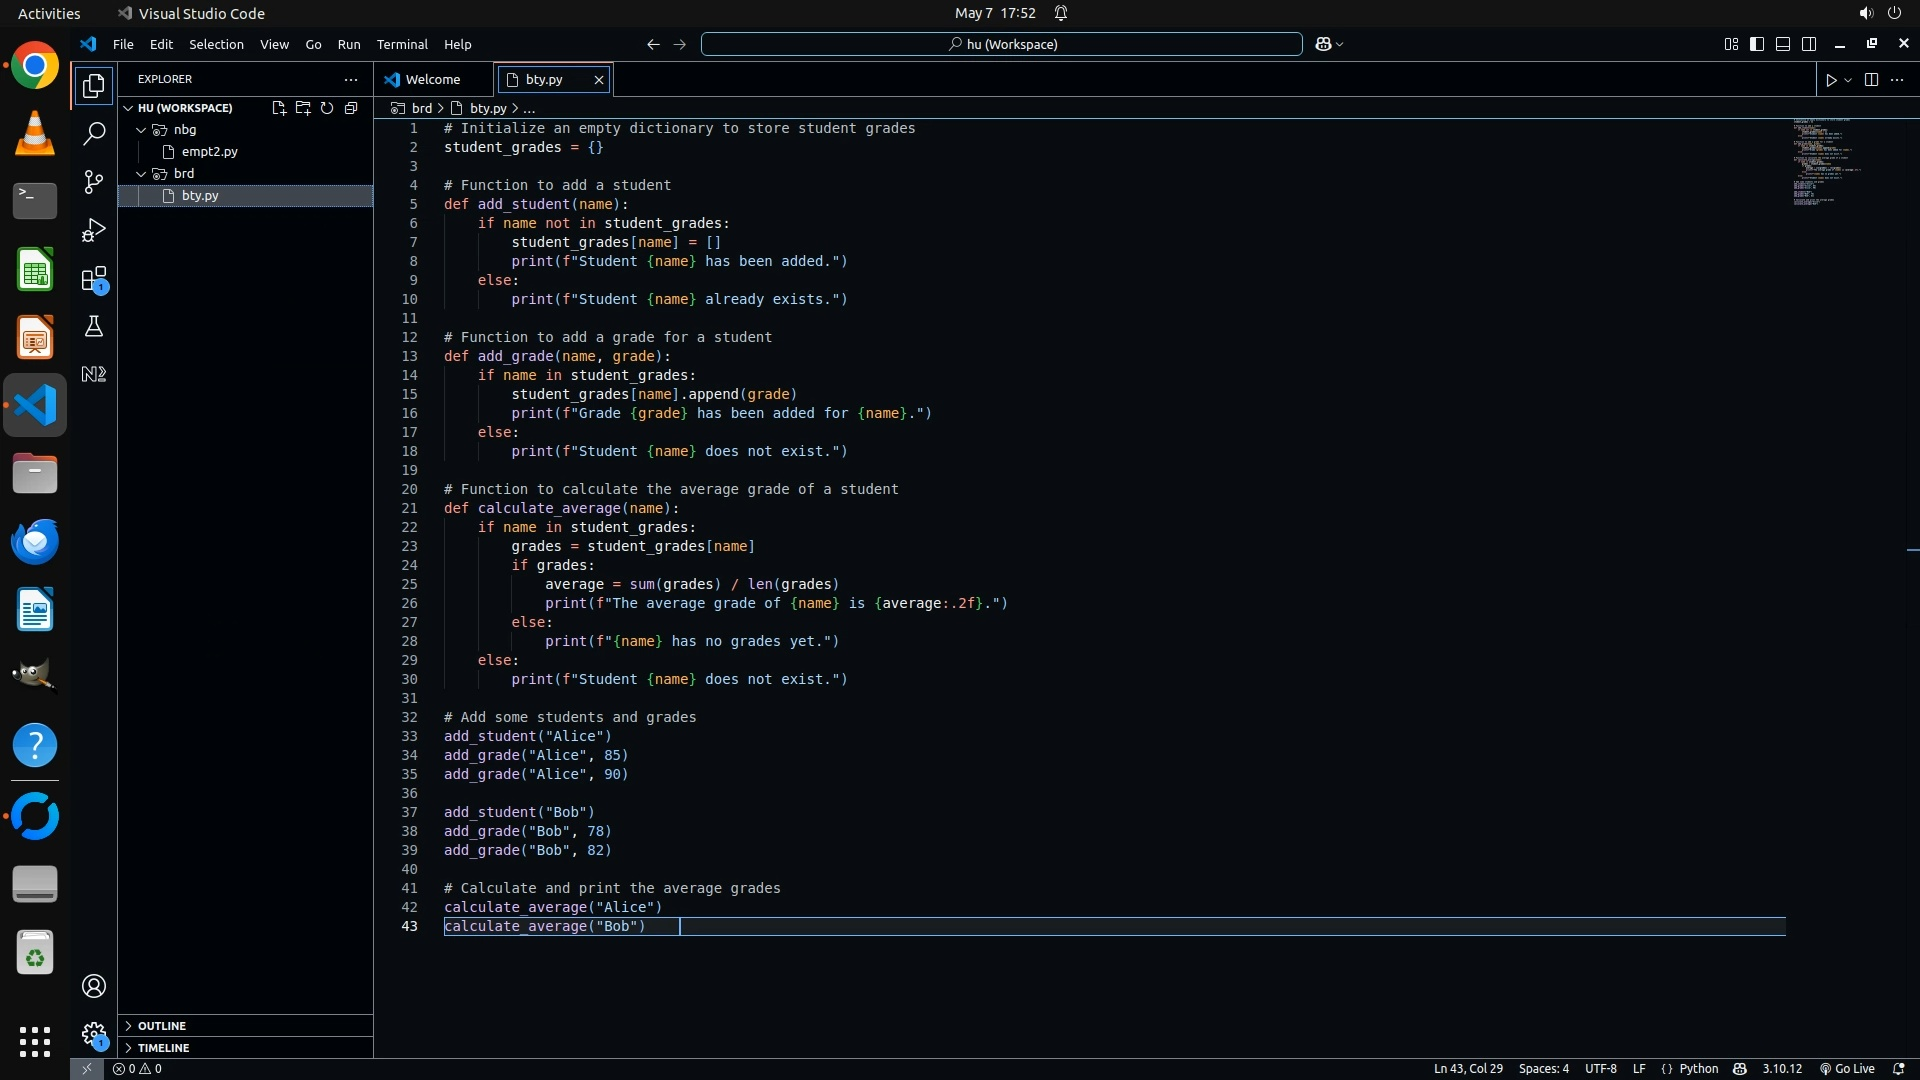Open the Testing flask view
1920x1080 pixels.
[x=93, y=327]
